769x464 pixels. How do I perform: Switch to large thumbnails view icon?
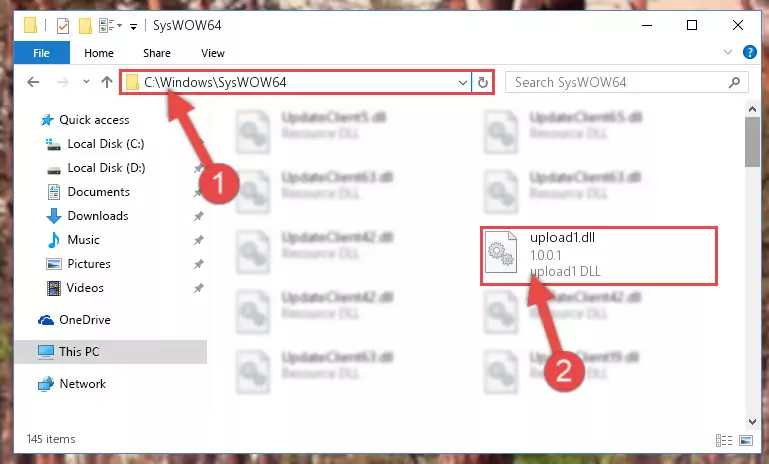[x=746, y=440]
